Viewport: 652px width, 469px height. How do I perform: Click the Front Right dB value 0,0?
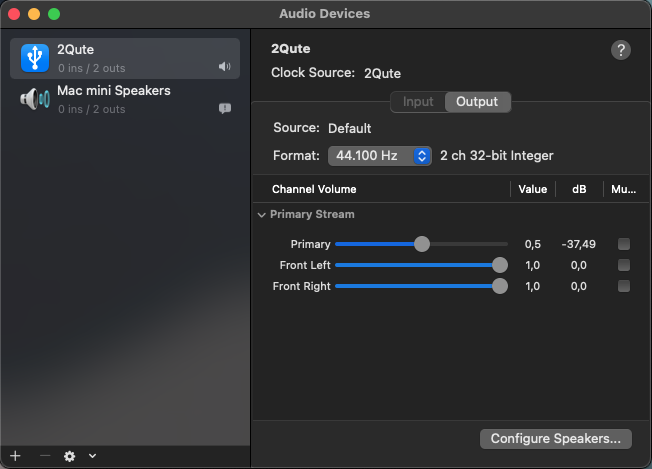tap(578, 286)
